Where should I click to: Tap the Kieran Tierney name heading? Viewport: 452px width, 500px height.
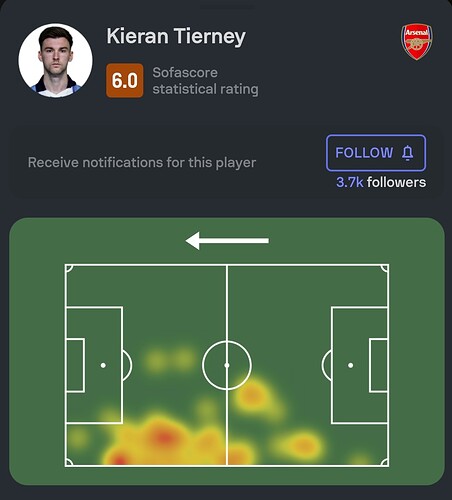point(176,36)
